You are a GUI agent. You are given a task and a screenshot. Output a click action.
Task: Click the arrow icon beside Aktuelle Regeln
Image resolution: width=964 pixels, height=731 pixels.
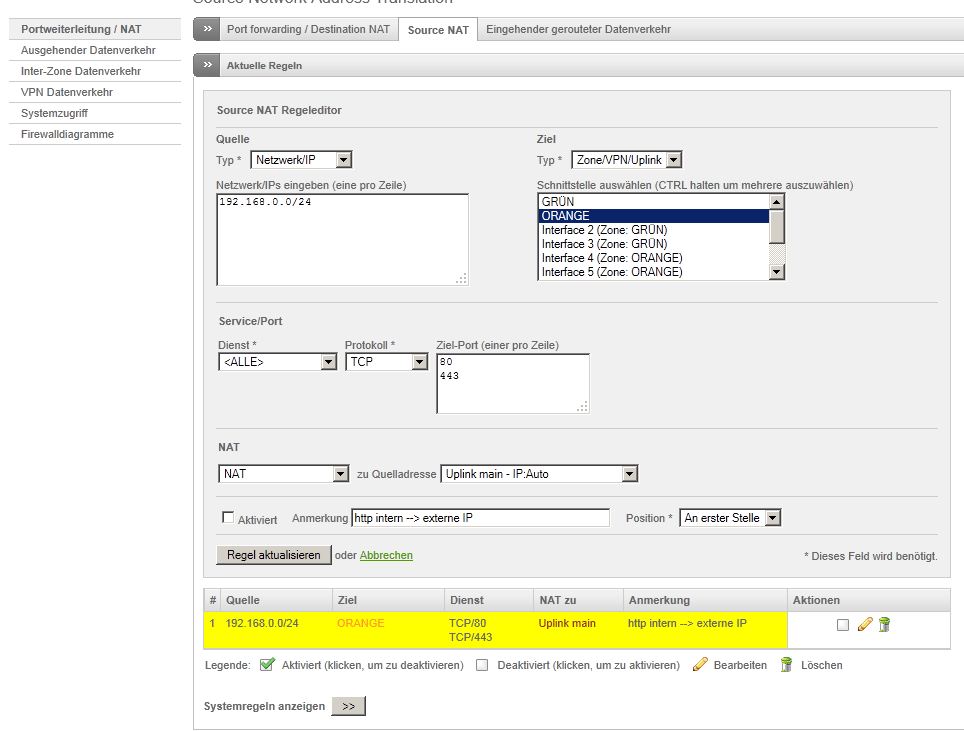coord(206,65)
